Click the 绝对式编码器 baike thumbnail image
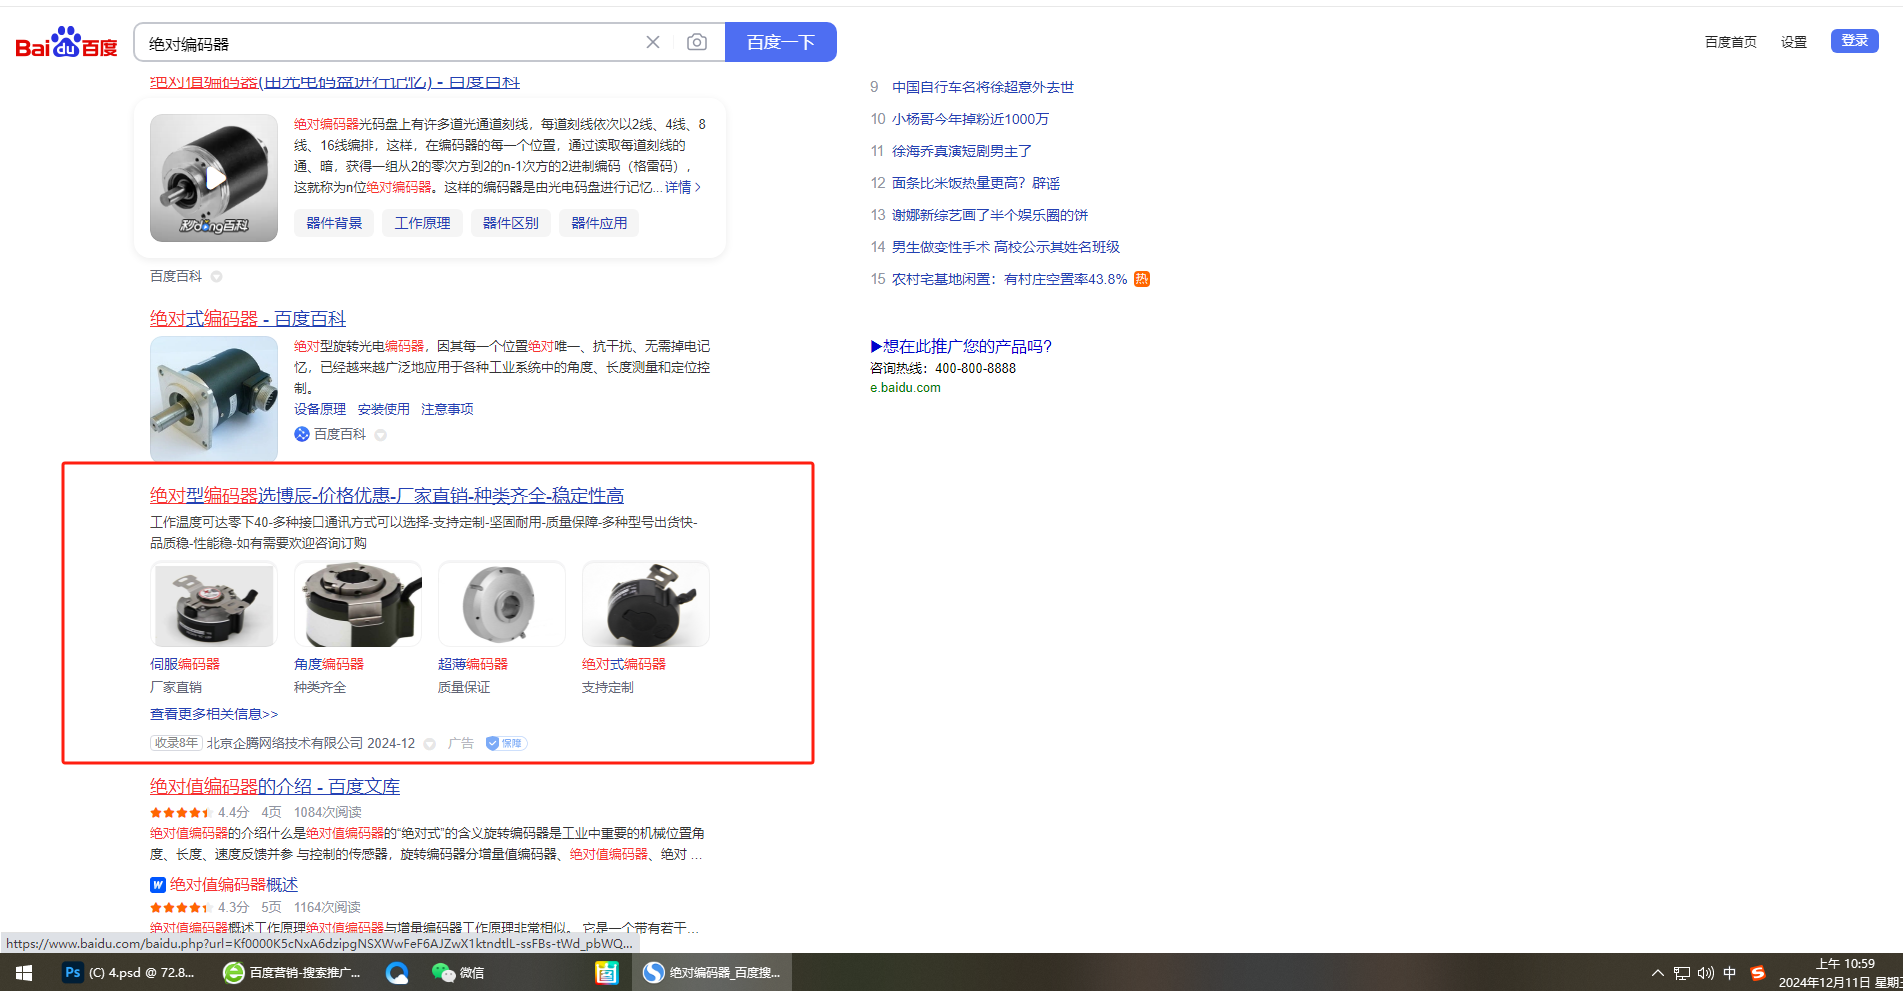The height and width of the screenshot is (991, 1903). [x=214, y=398]
